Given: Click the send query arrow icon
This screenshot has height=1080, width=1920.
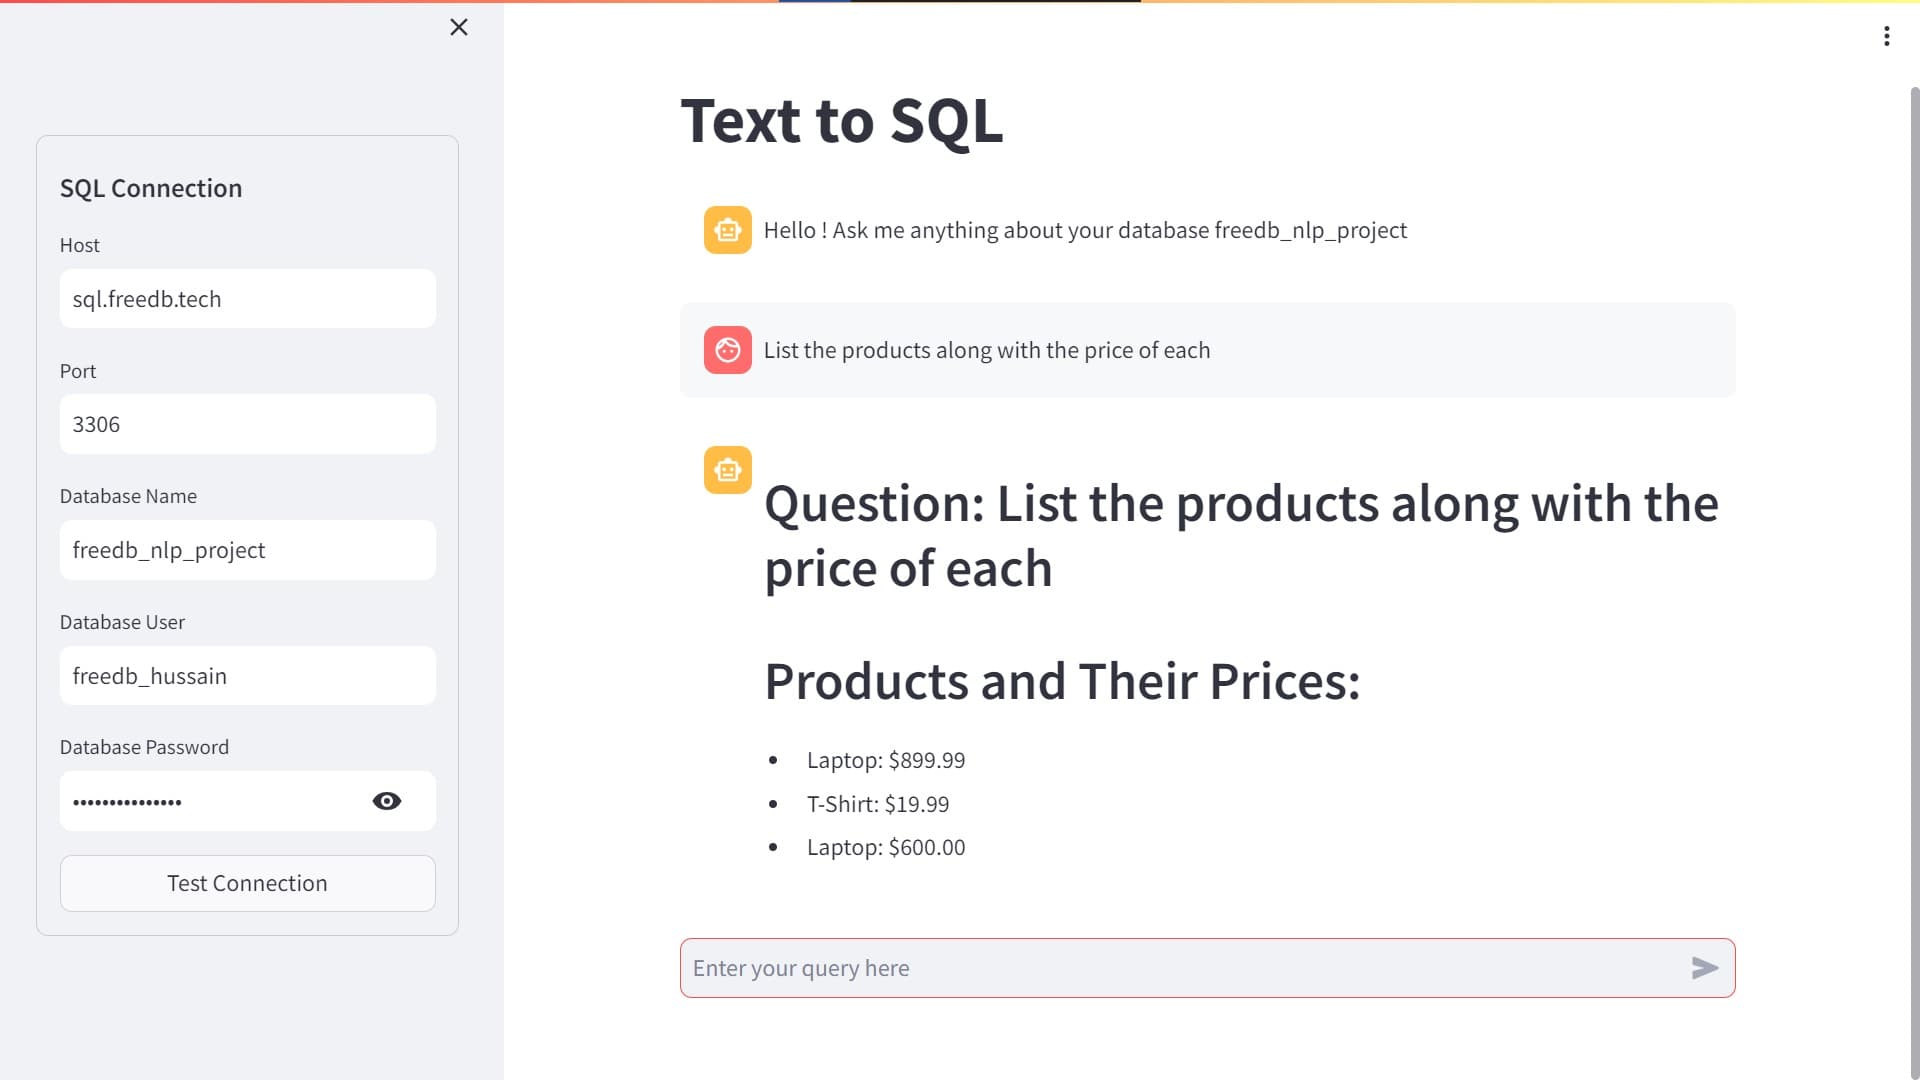Looking at the screenshot, I should pyautogui.click(x=1703, y=968).
